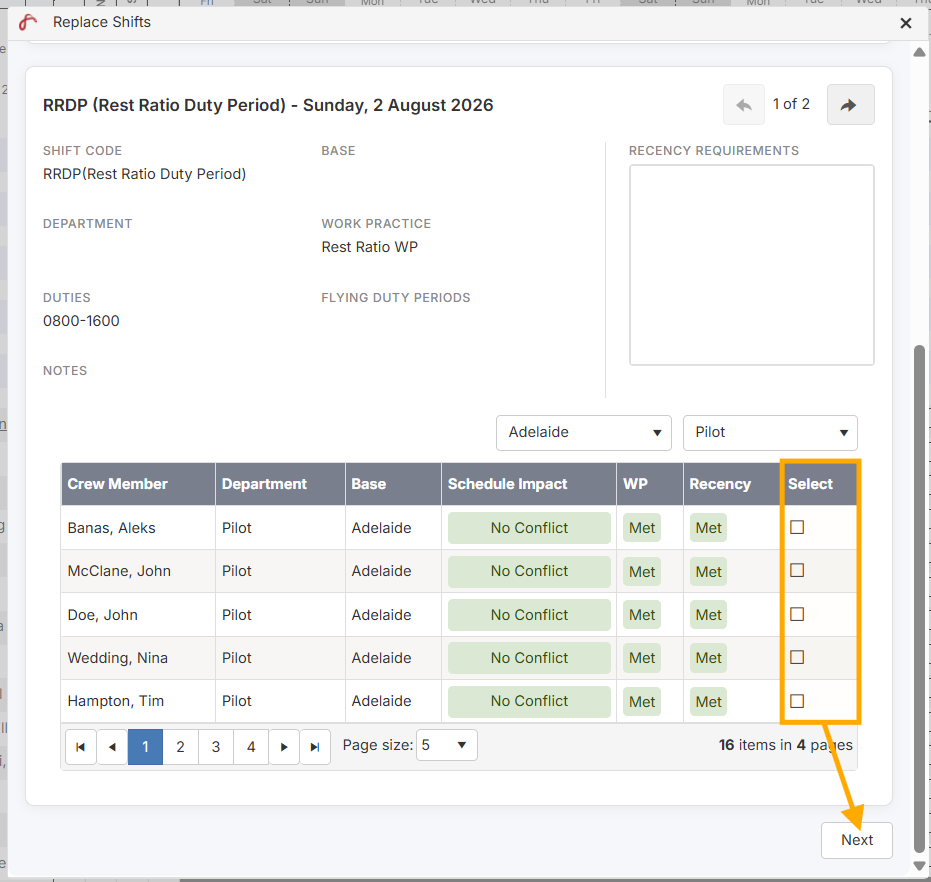Click 'No Conflict' badge for Hampton, Tim
This screenshot has width=931, height=882.
coord(529,701)
